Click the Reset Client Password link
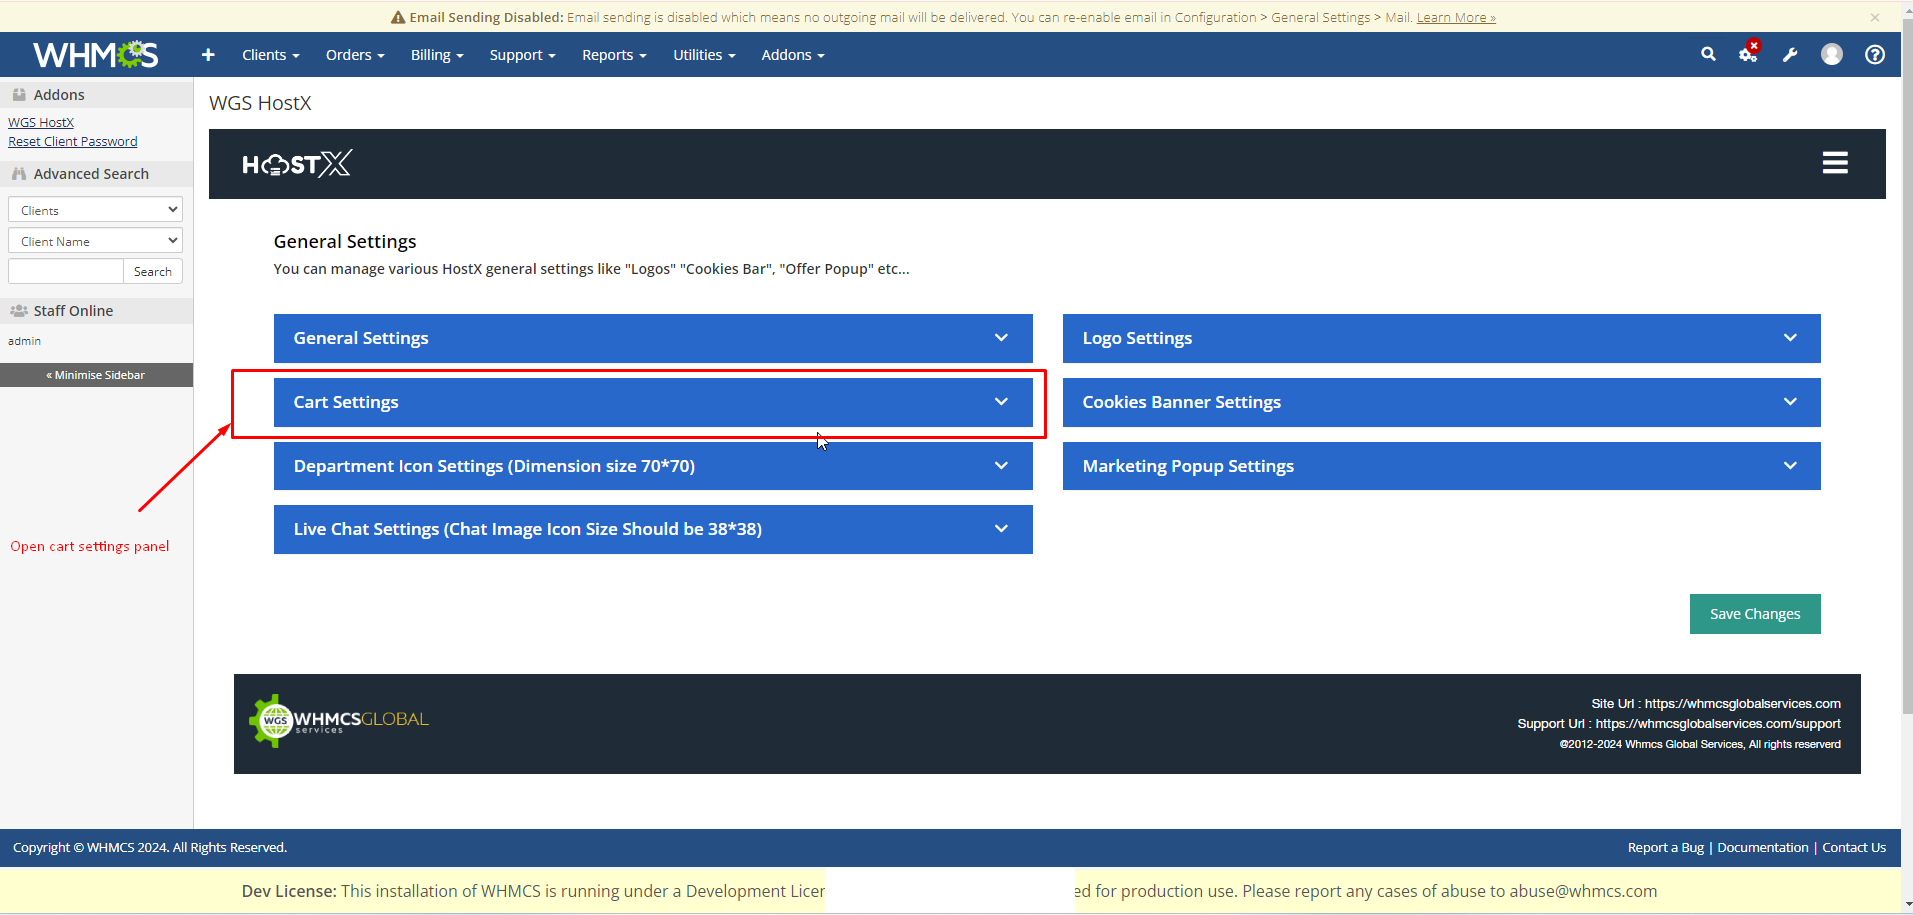1913x915 pixels. click(73, 142)
